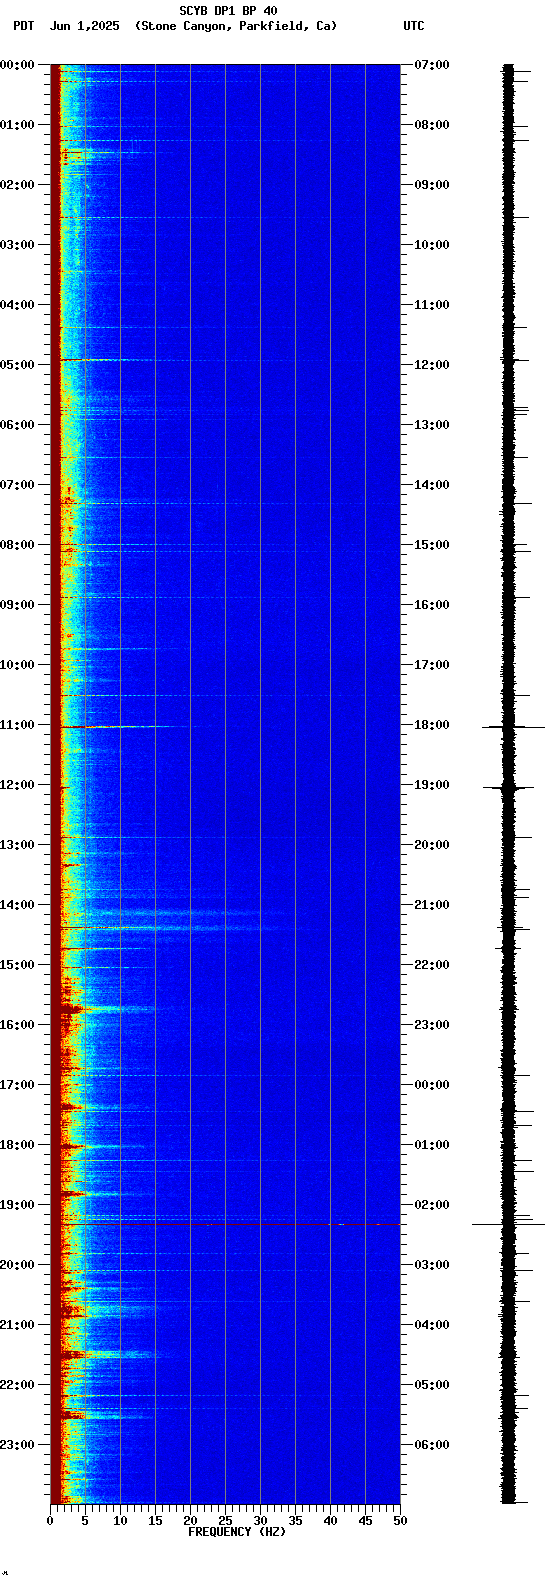
Task: Click the location text "(Stone Canyon, Parkfield, Ca)"
Action: (236, 26)
